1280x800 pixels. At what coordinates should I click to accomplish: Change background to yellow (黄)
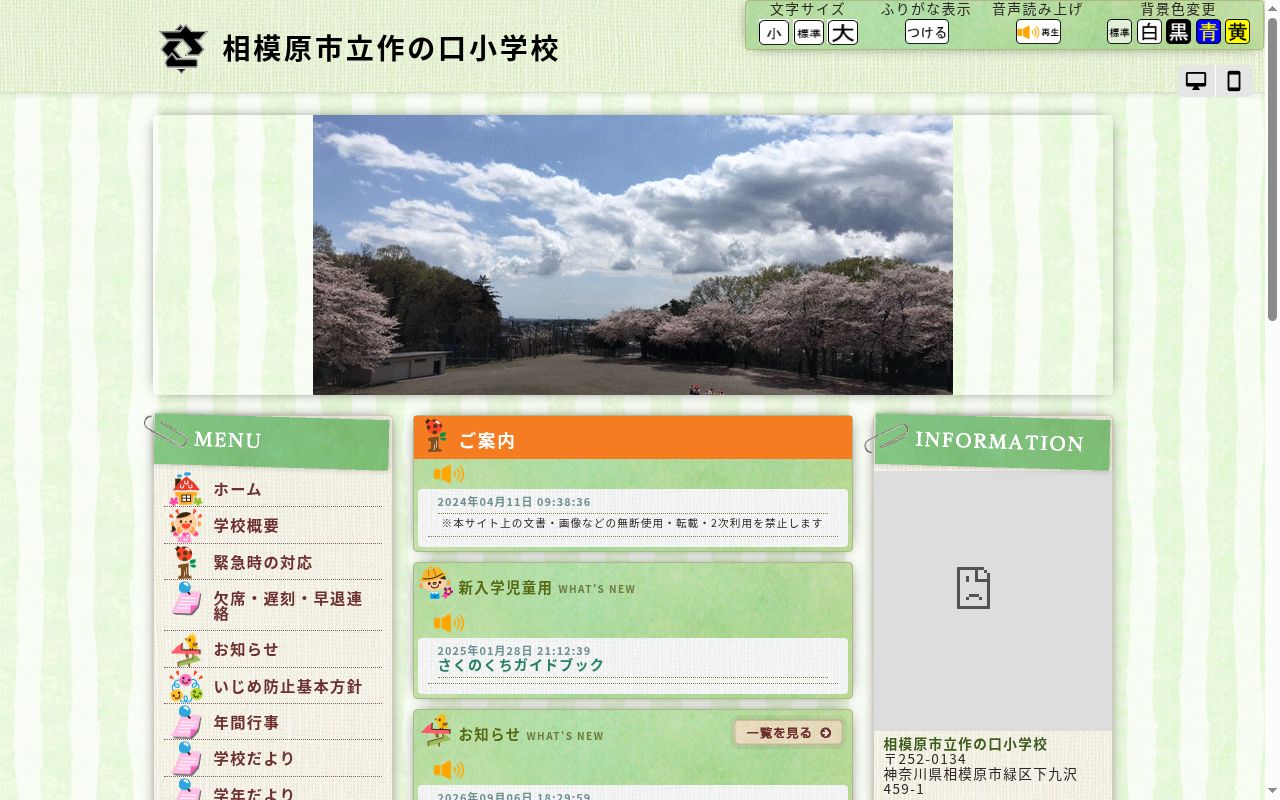click(1238, 32)
